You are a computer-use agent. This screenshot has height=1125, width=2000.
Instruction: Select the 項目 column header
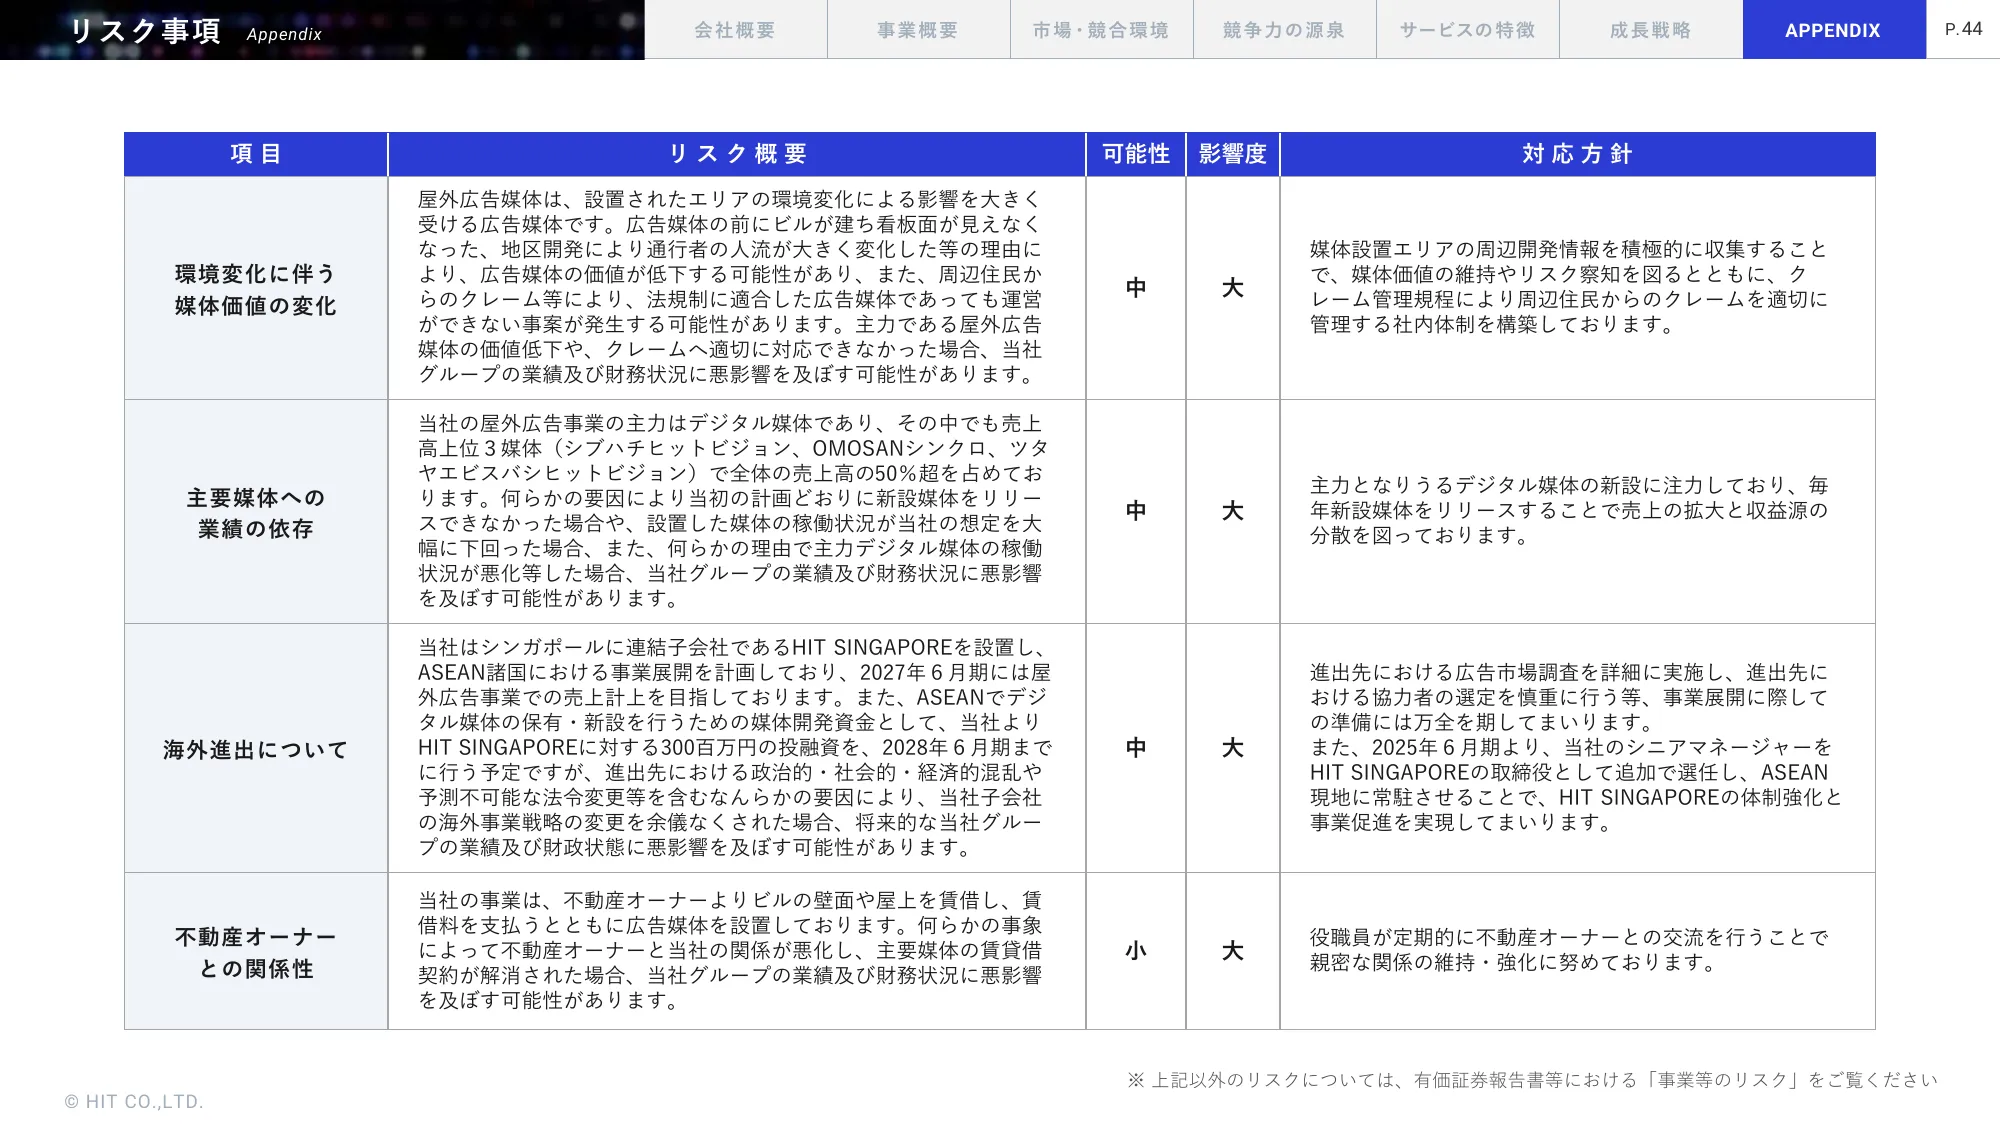pos(255,154)
